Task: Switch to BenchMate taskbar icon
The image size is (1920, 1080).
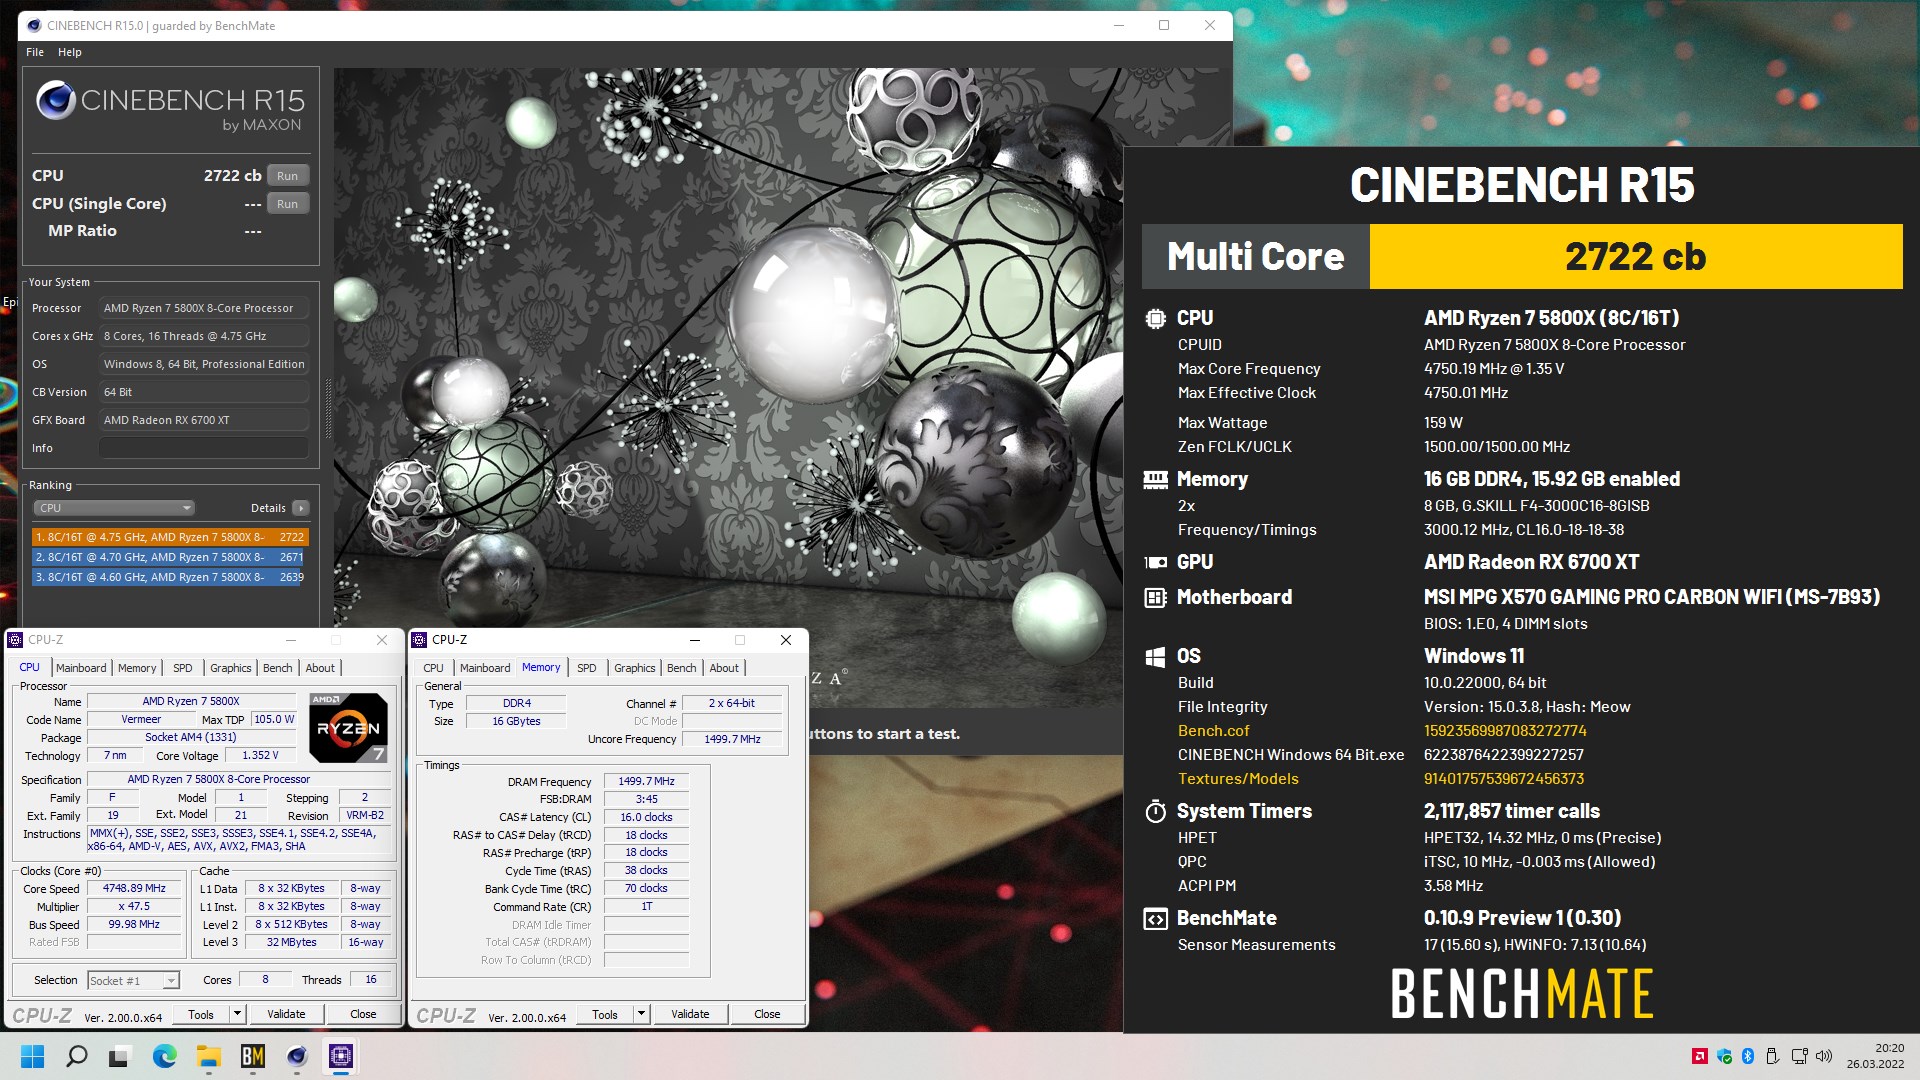Action: (x=252, y=1056)
